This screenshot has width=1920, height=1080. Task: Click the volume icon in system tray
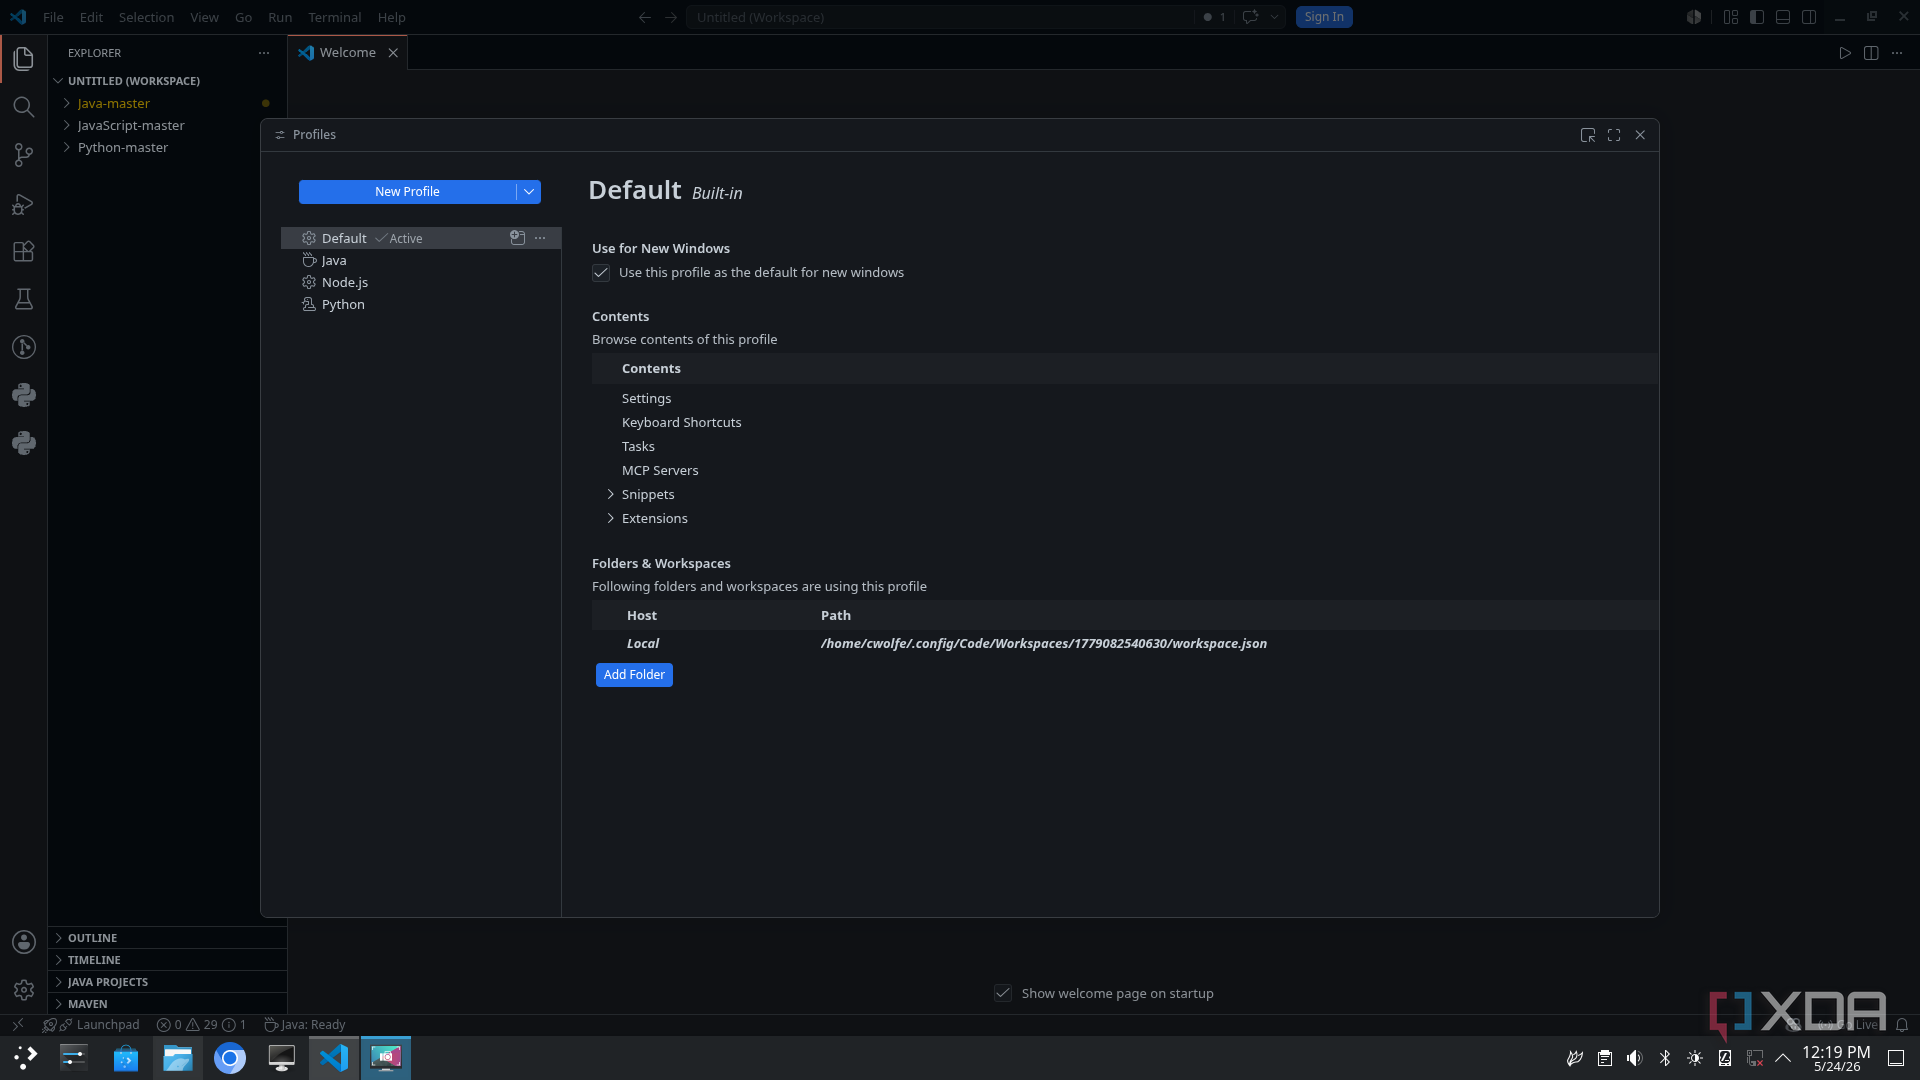click(1634, 1058)
